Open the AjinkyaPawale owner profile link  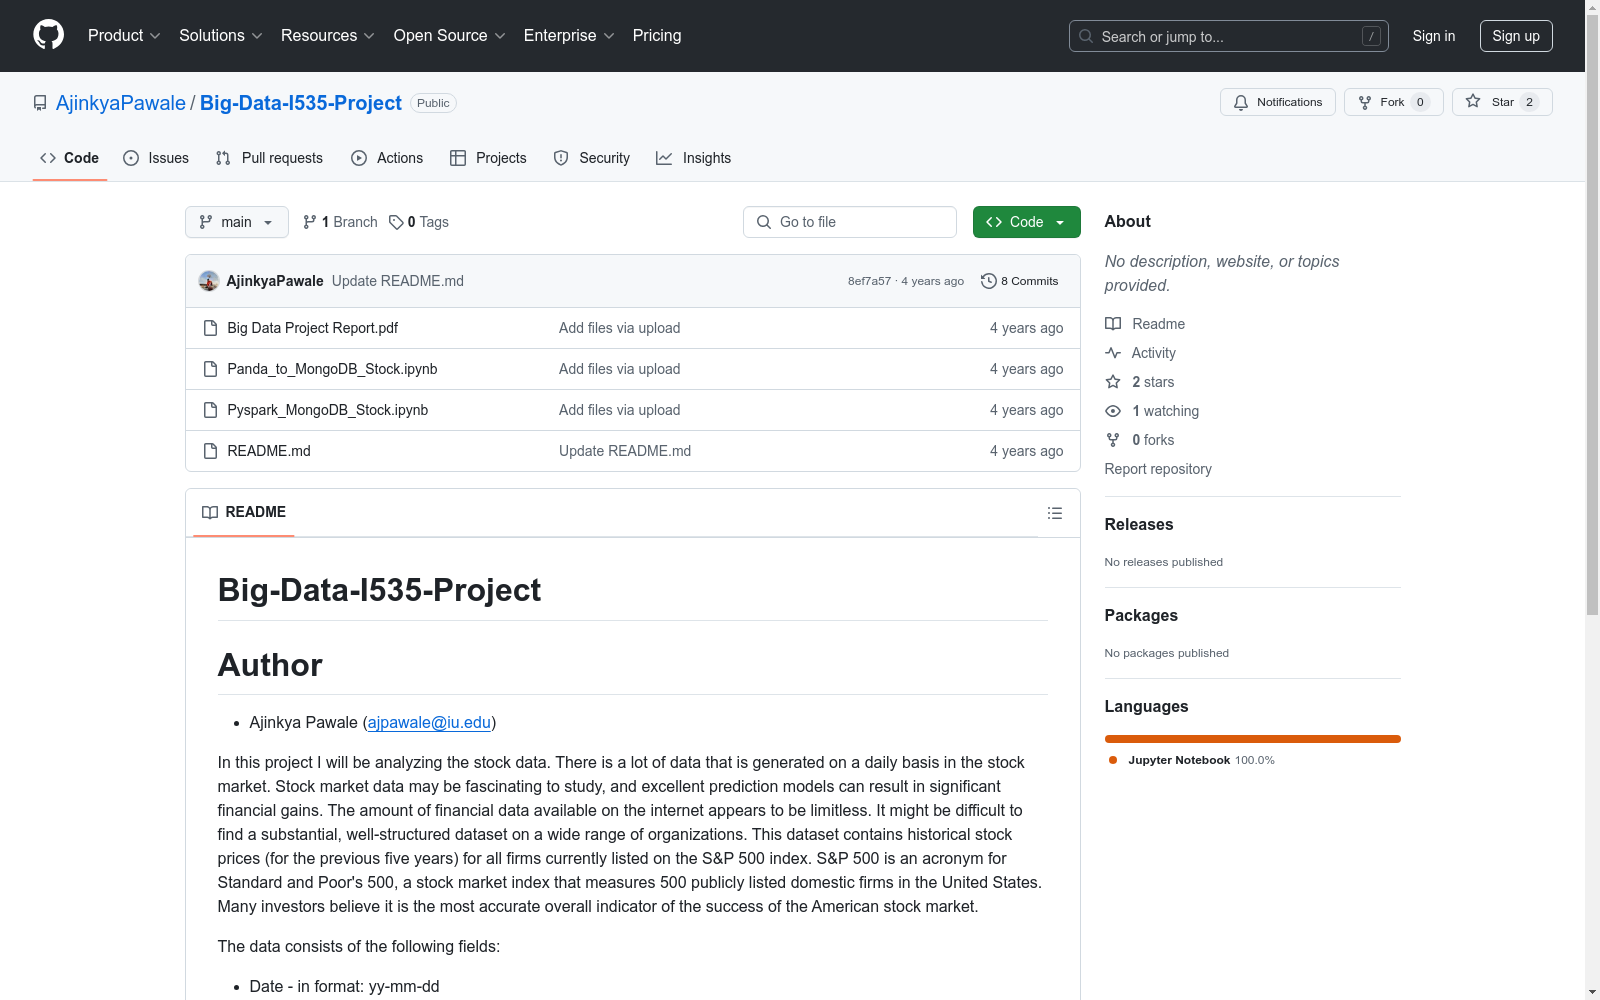pyautogui.click(x=121, y=103)
